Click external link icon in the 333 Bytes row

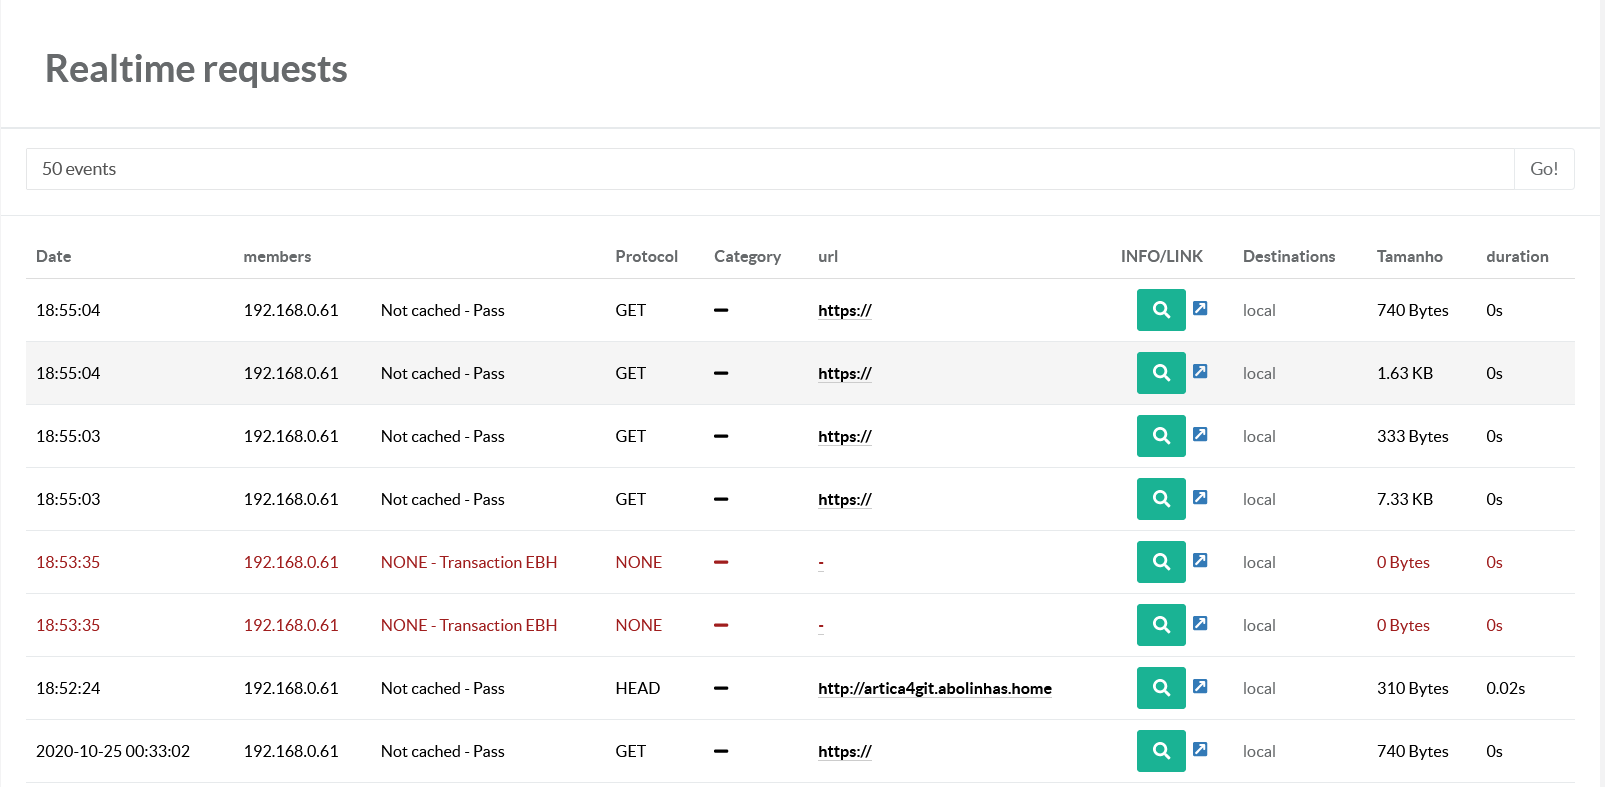pos(1200,434)
